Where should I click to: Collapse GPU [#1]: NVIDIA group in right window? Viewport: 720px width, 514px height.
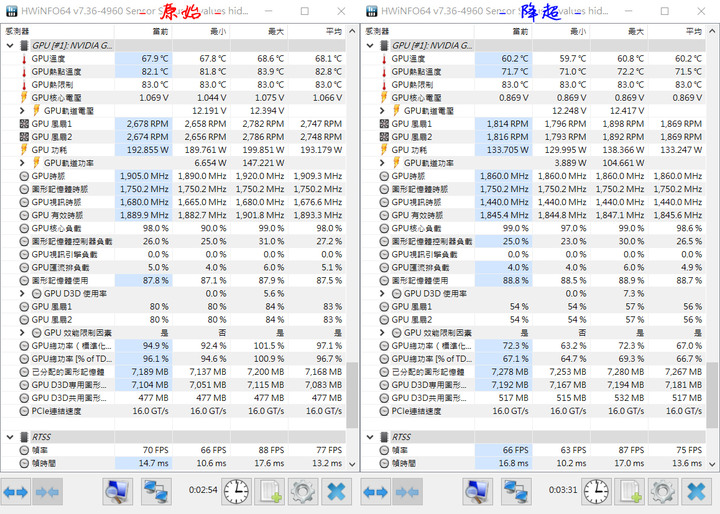tap(370, 45)
